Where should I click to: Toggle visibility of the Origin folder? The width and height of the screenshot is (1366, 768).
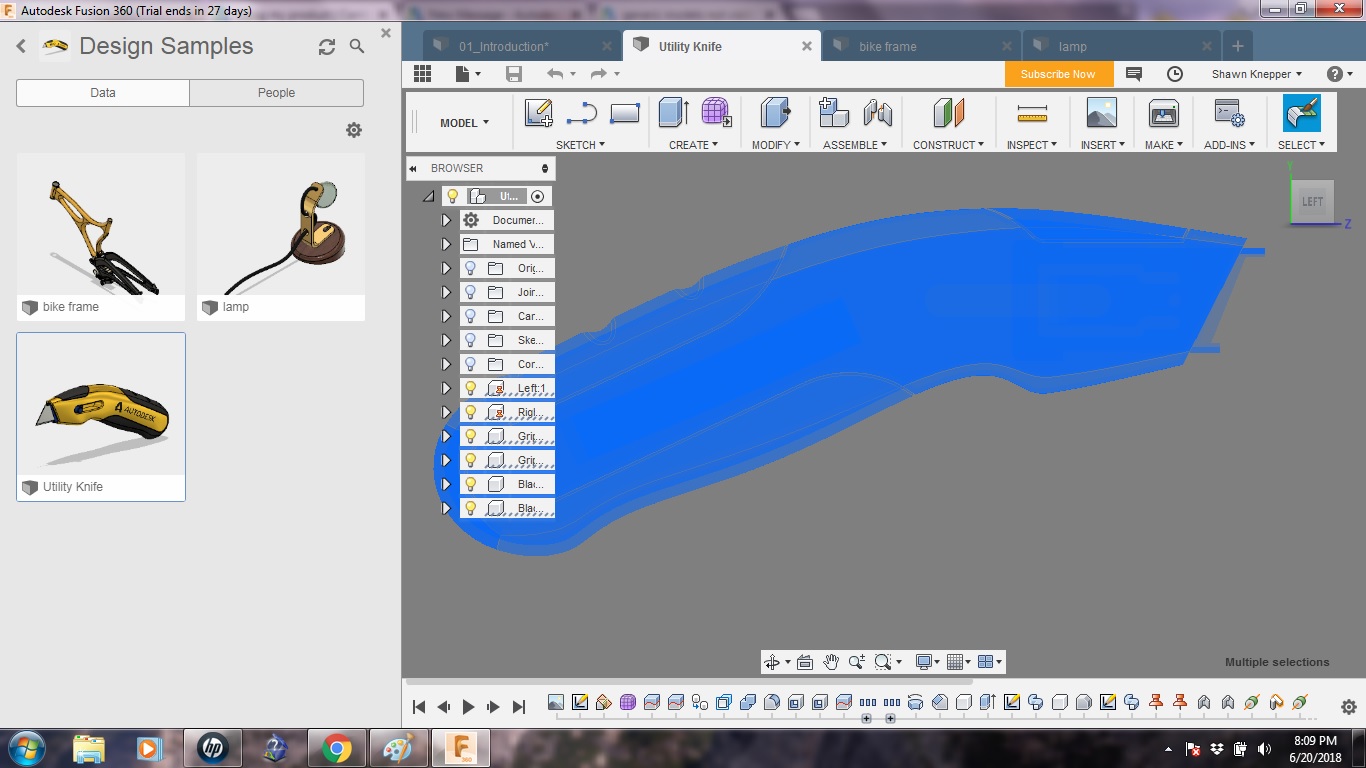(x=470, y=268)
